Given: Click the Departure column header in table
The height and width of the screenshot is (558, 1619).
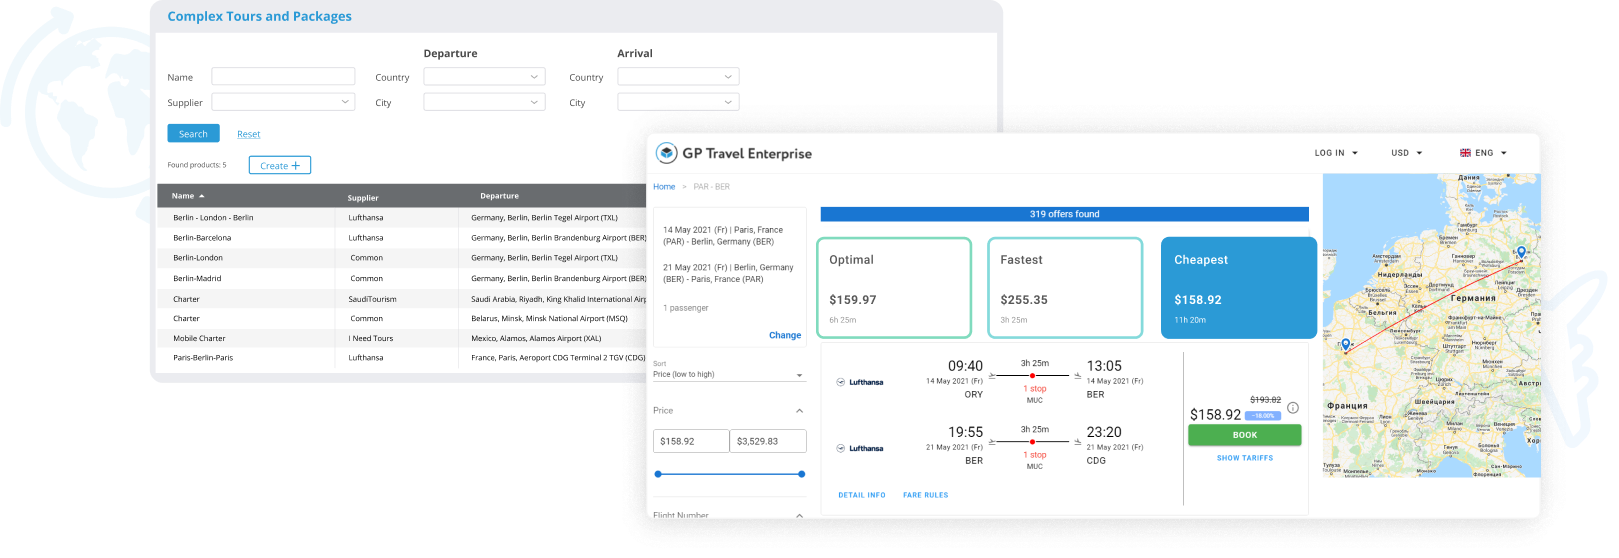Looking at the screenshot, I should click(499, 196).
